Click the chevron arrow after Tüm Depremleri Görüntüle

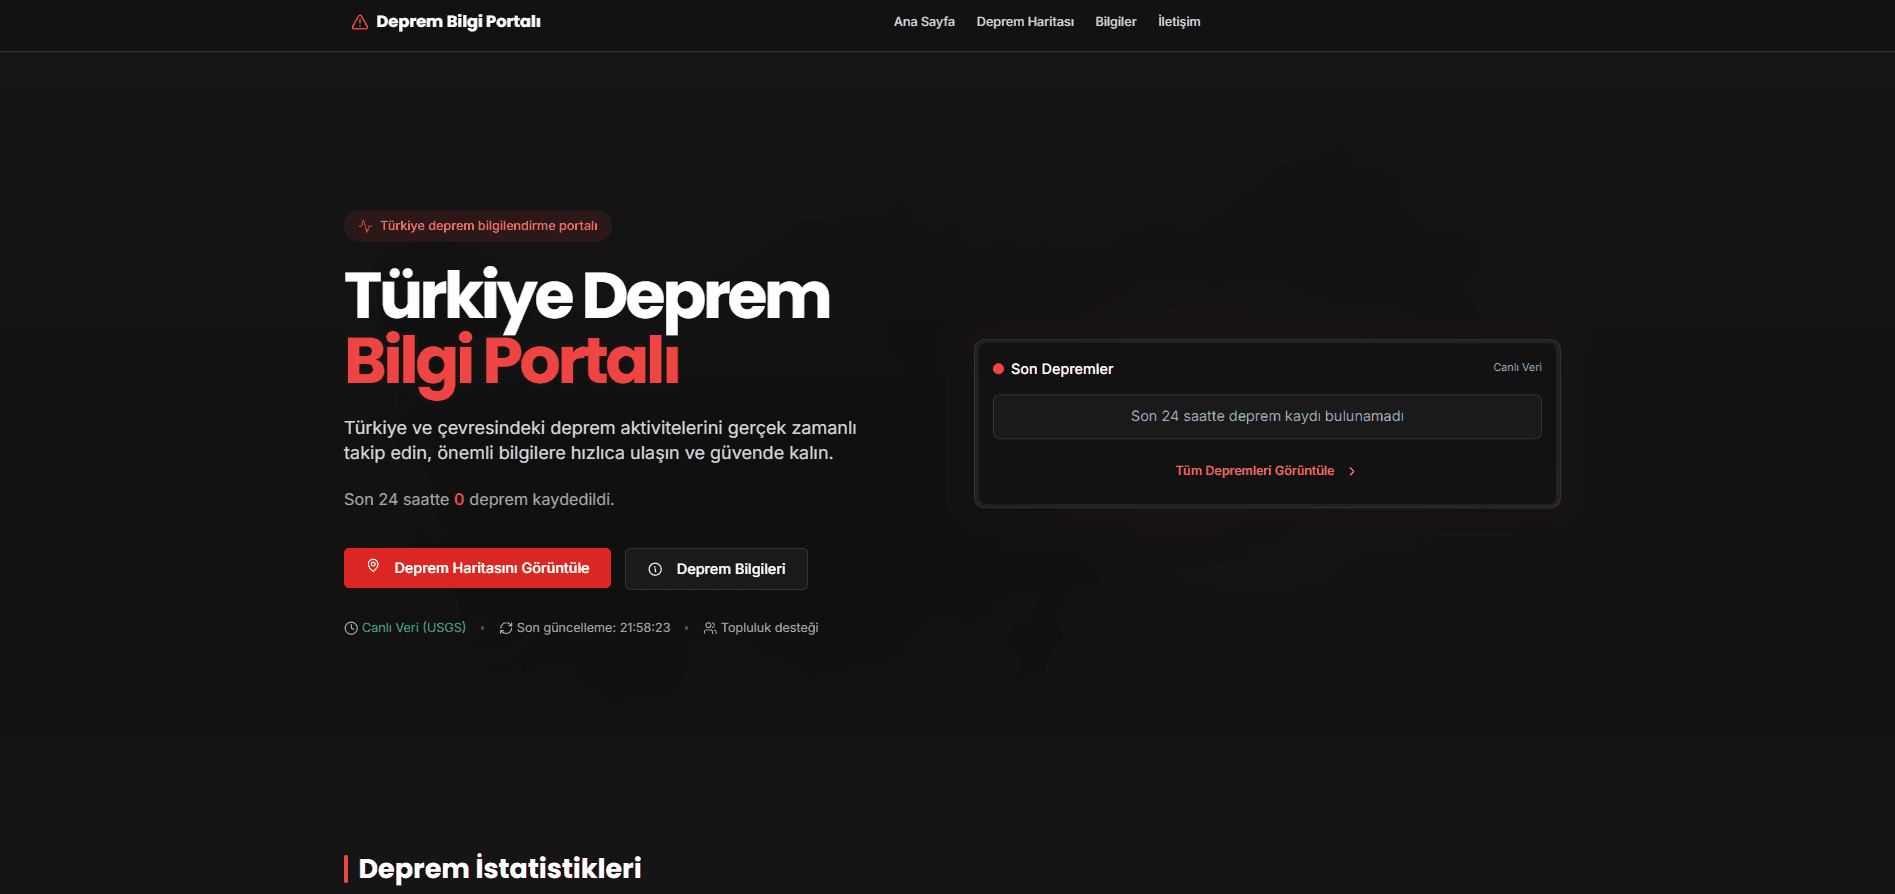[1352, 471]
